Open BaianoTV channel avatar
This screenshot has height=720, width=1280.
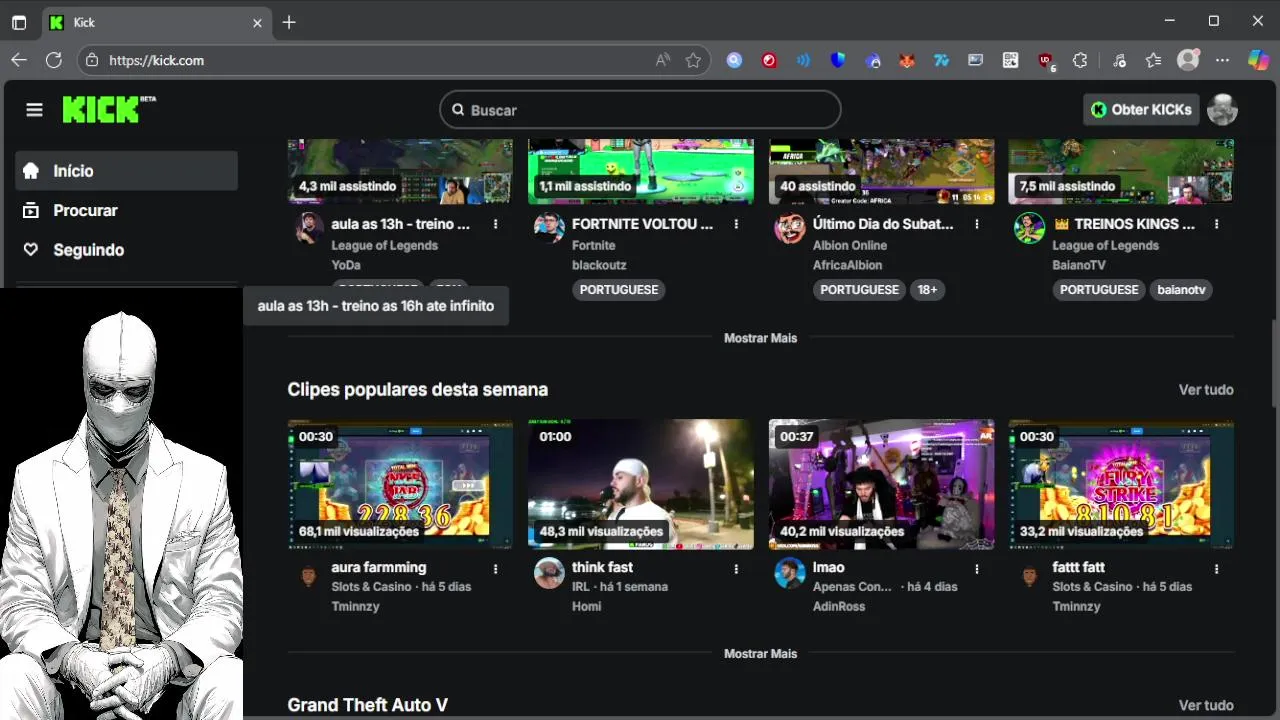coord(1030,228)
